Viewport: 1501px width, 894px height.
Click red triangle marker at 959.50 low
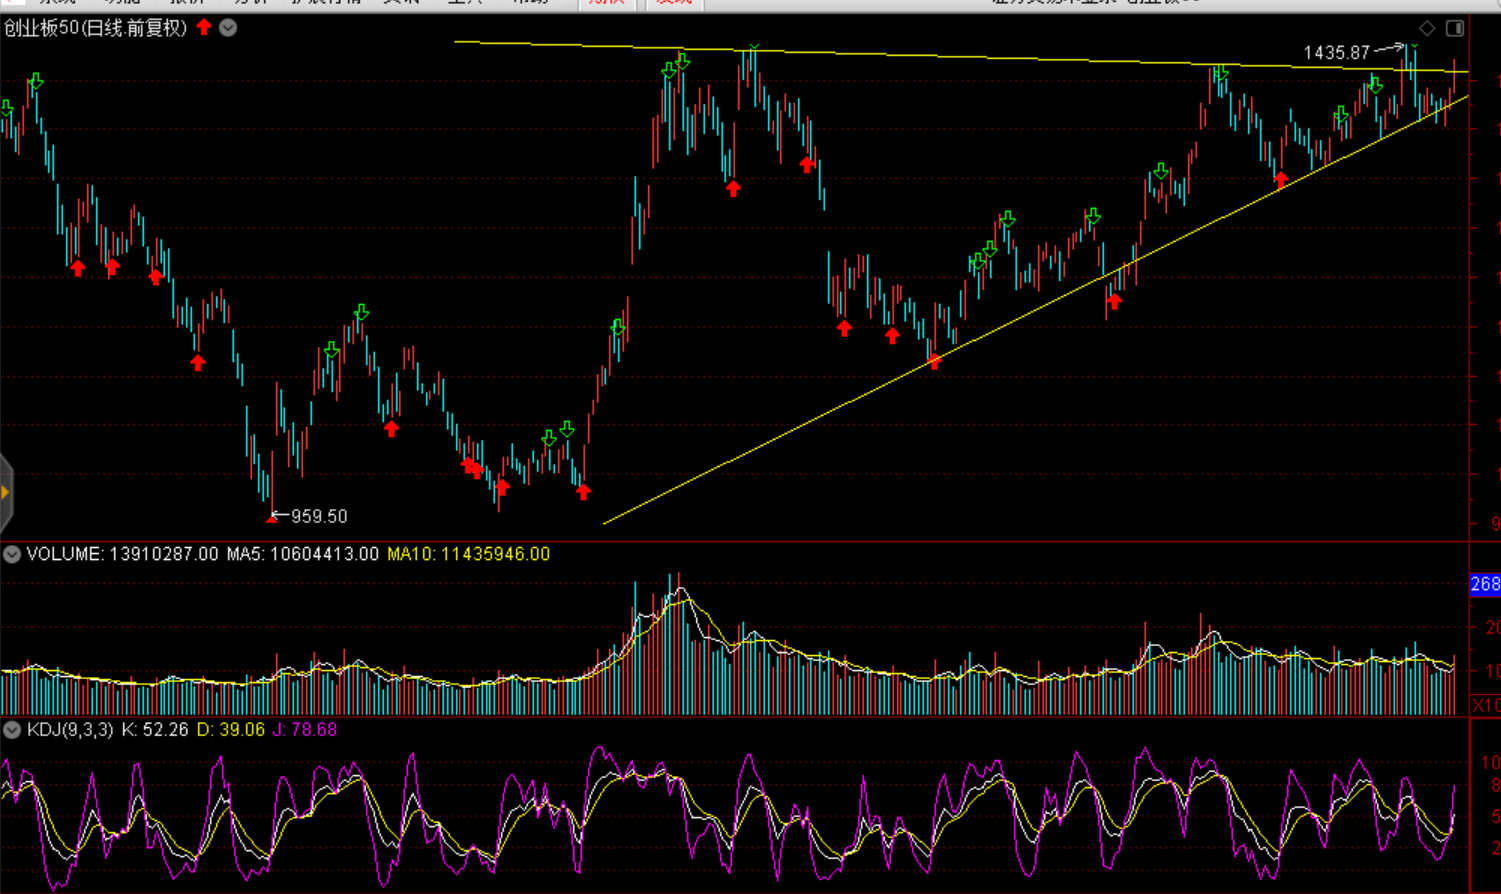[x=271, y=519]
